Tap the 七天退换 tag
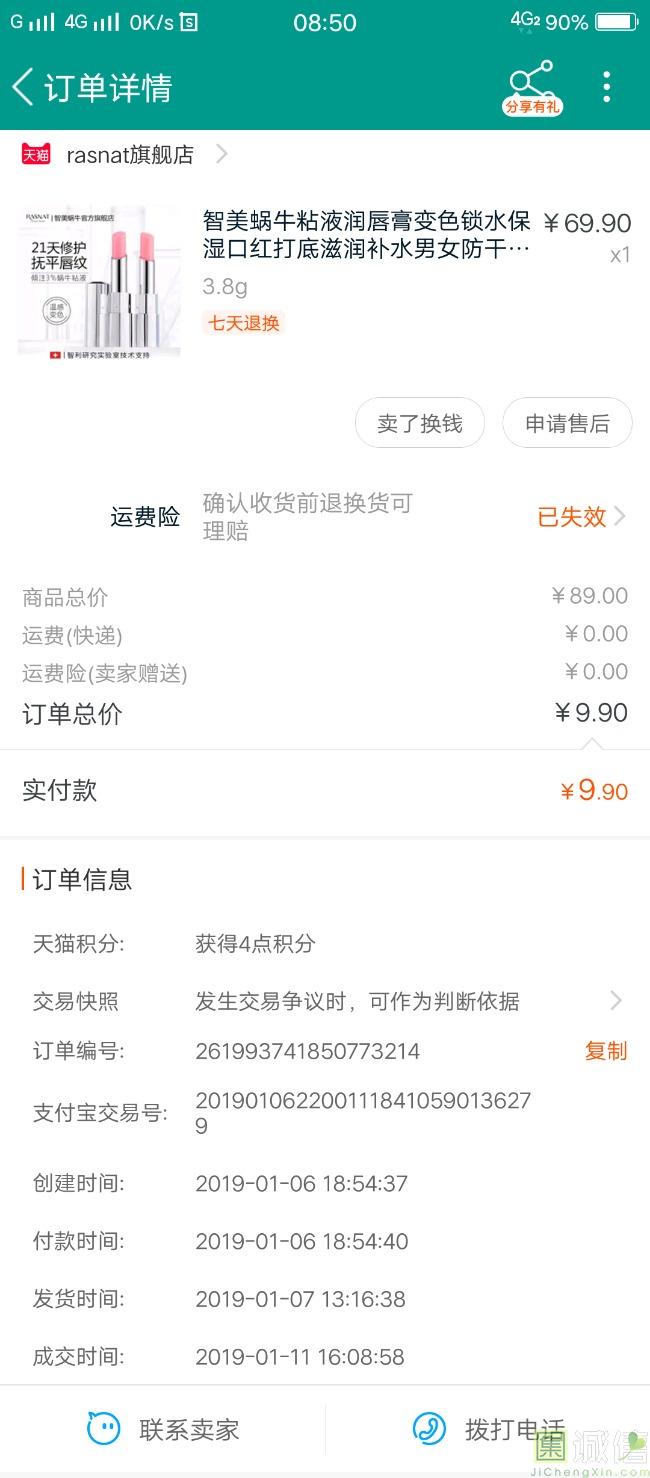This screenshot has height=1478, width=650. (244, 323)
